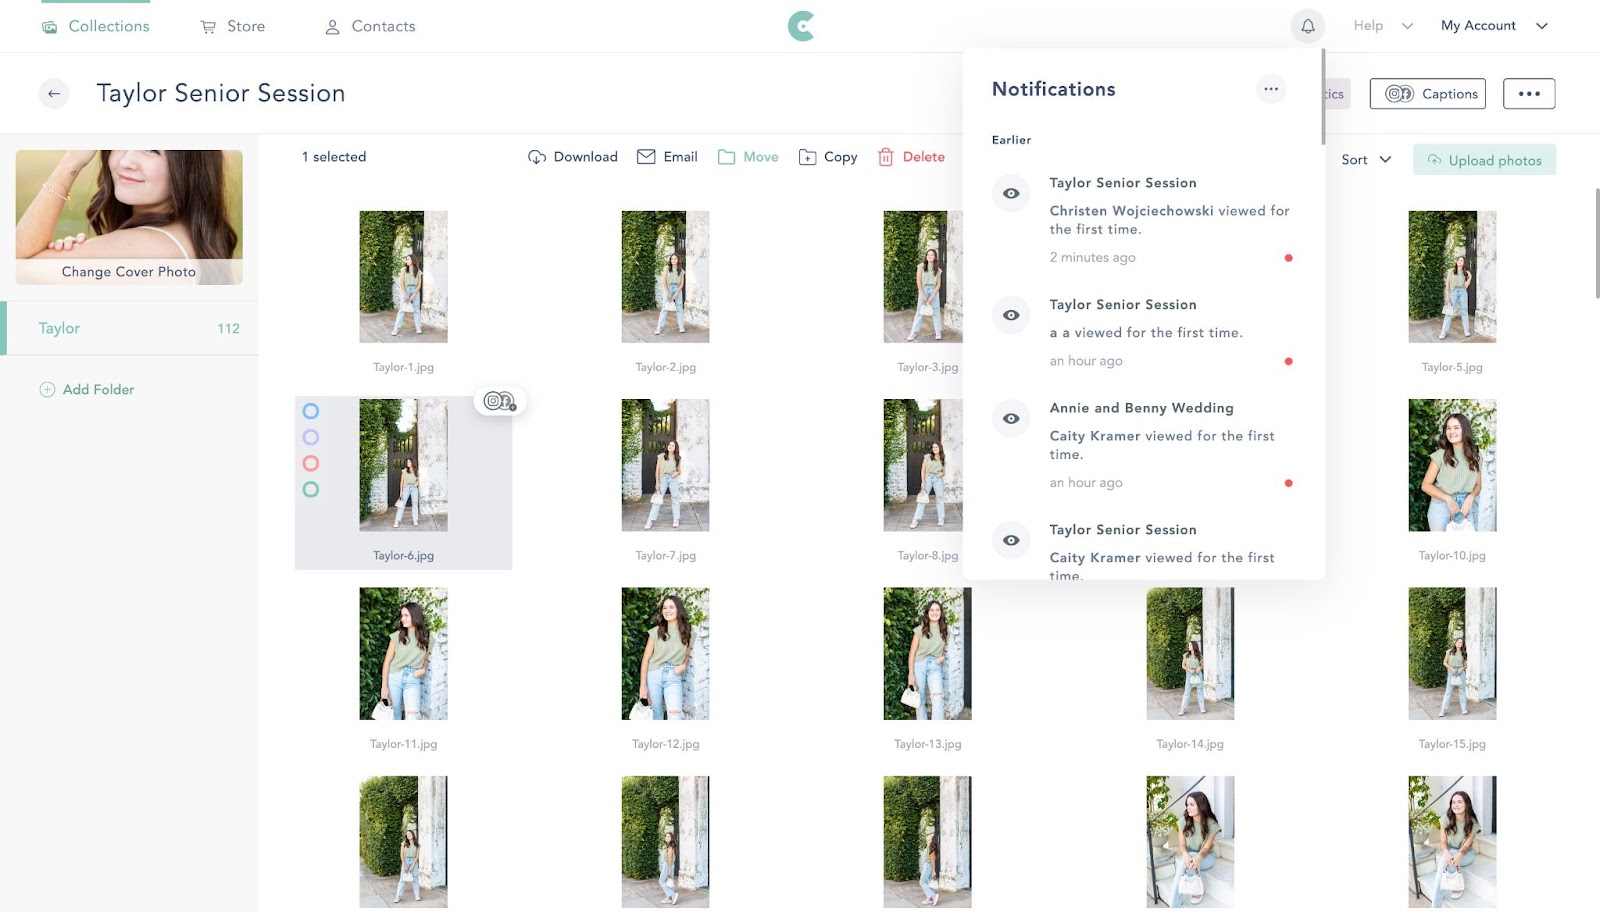Move the selected photo to a folder
This screenshot has height=912, width=1600.
[748, 157]
